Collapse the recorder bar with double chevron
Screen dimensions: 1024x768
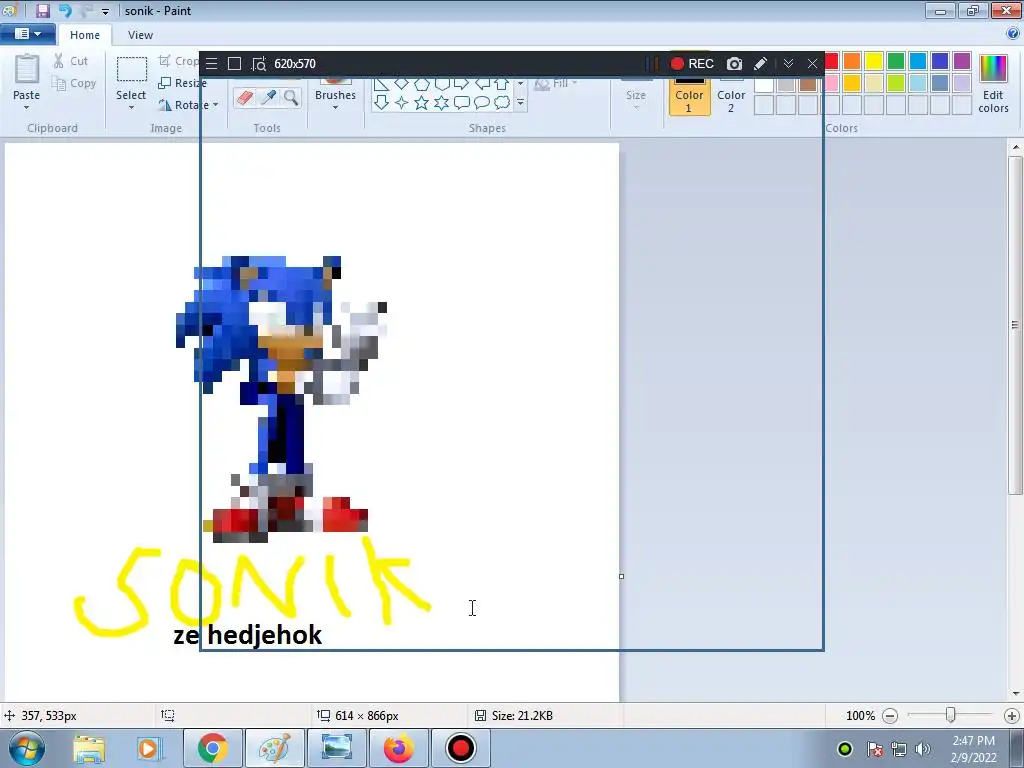(788, 63)
